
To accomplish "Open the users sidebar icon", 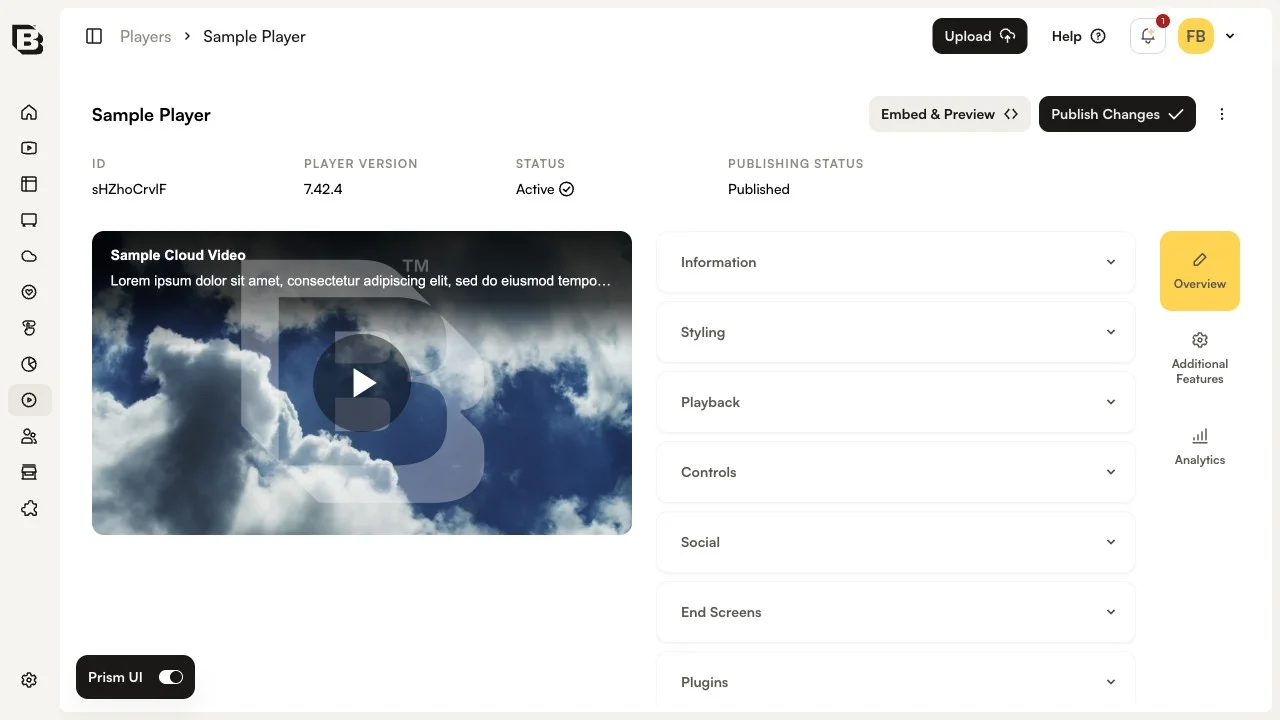I will pyautogui.click(x=29, y=436).
